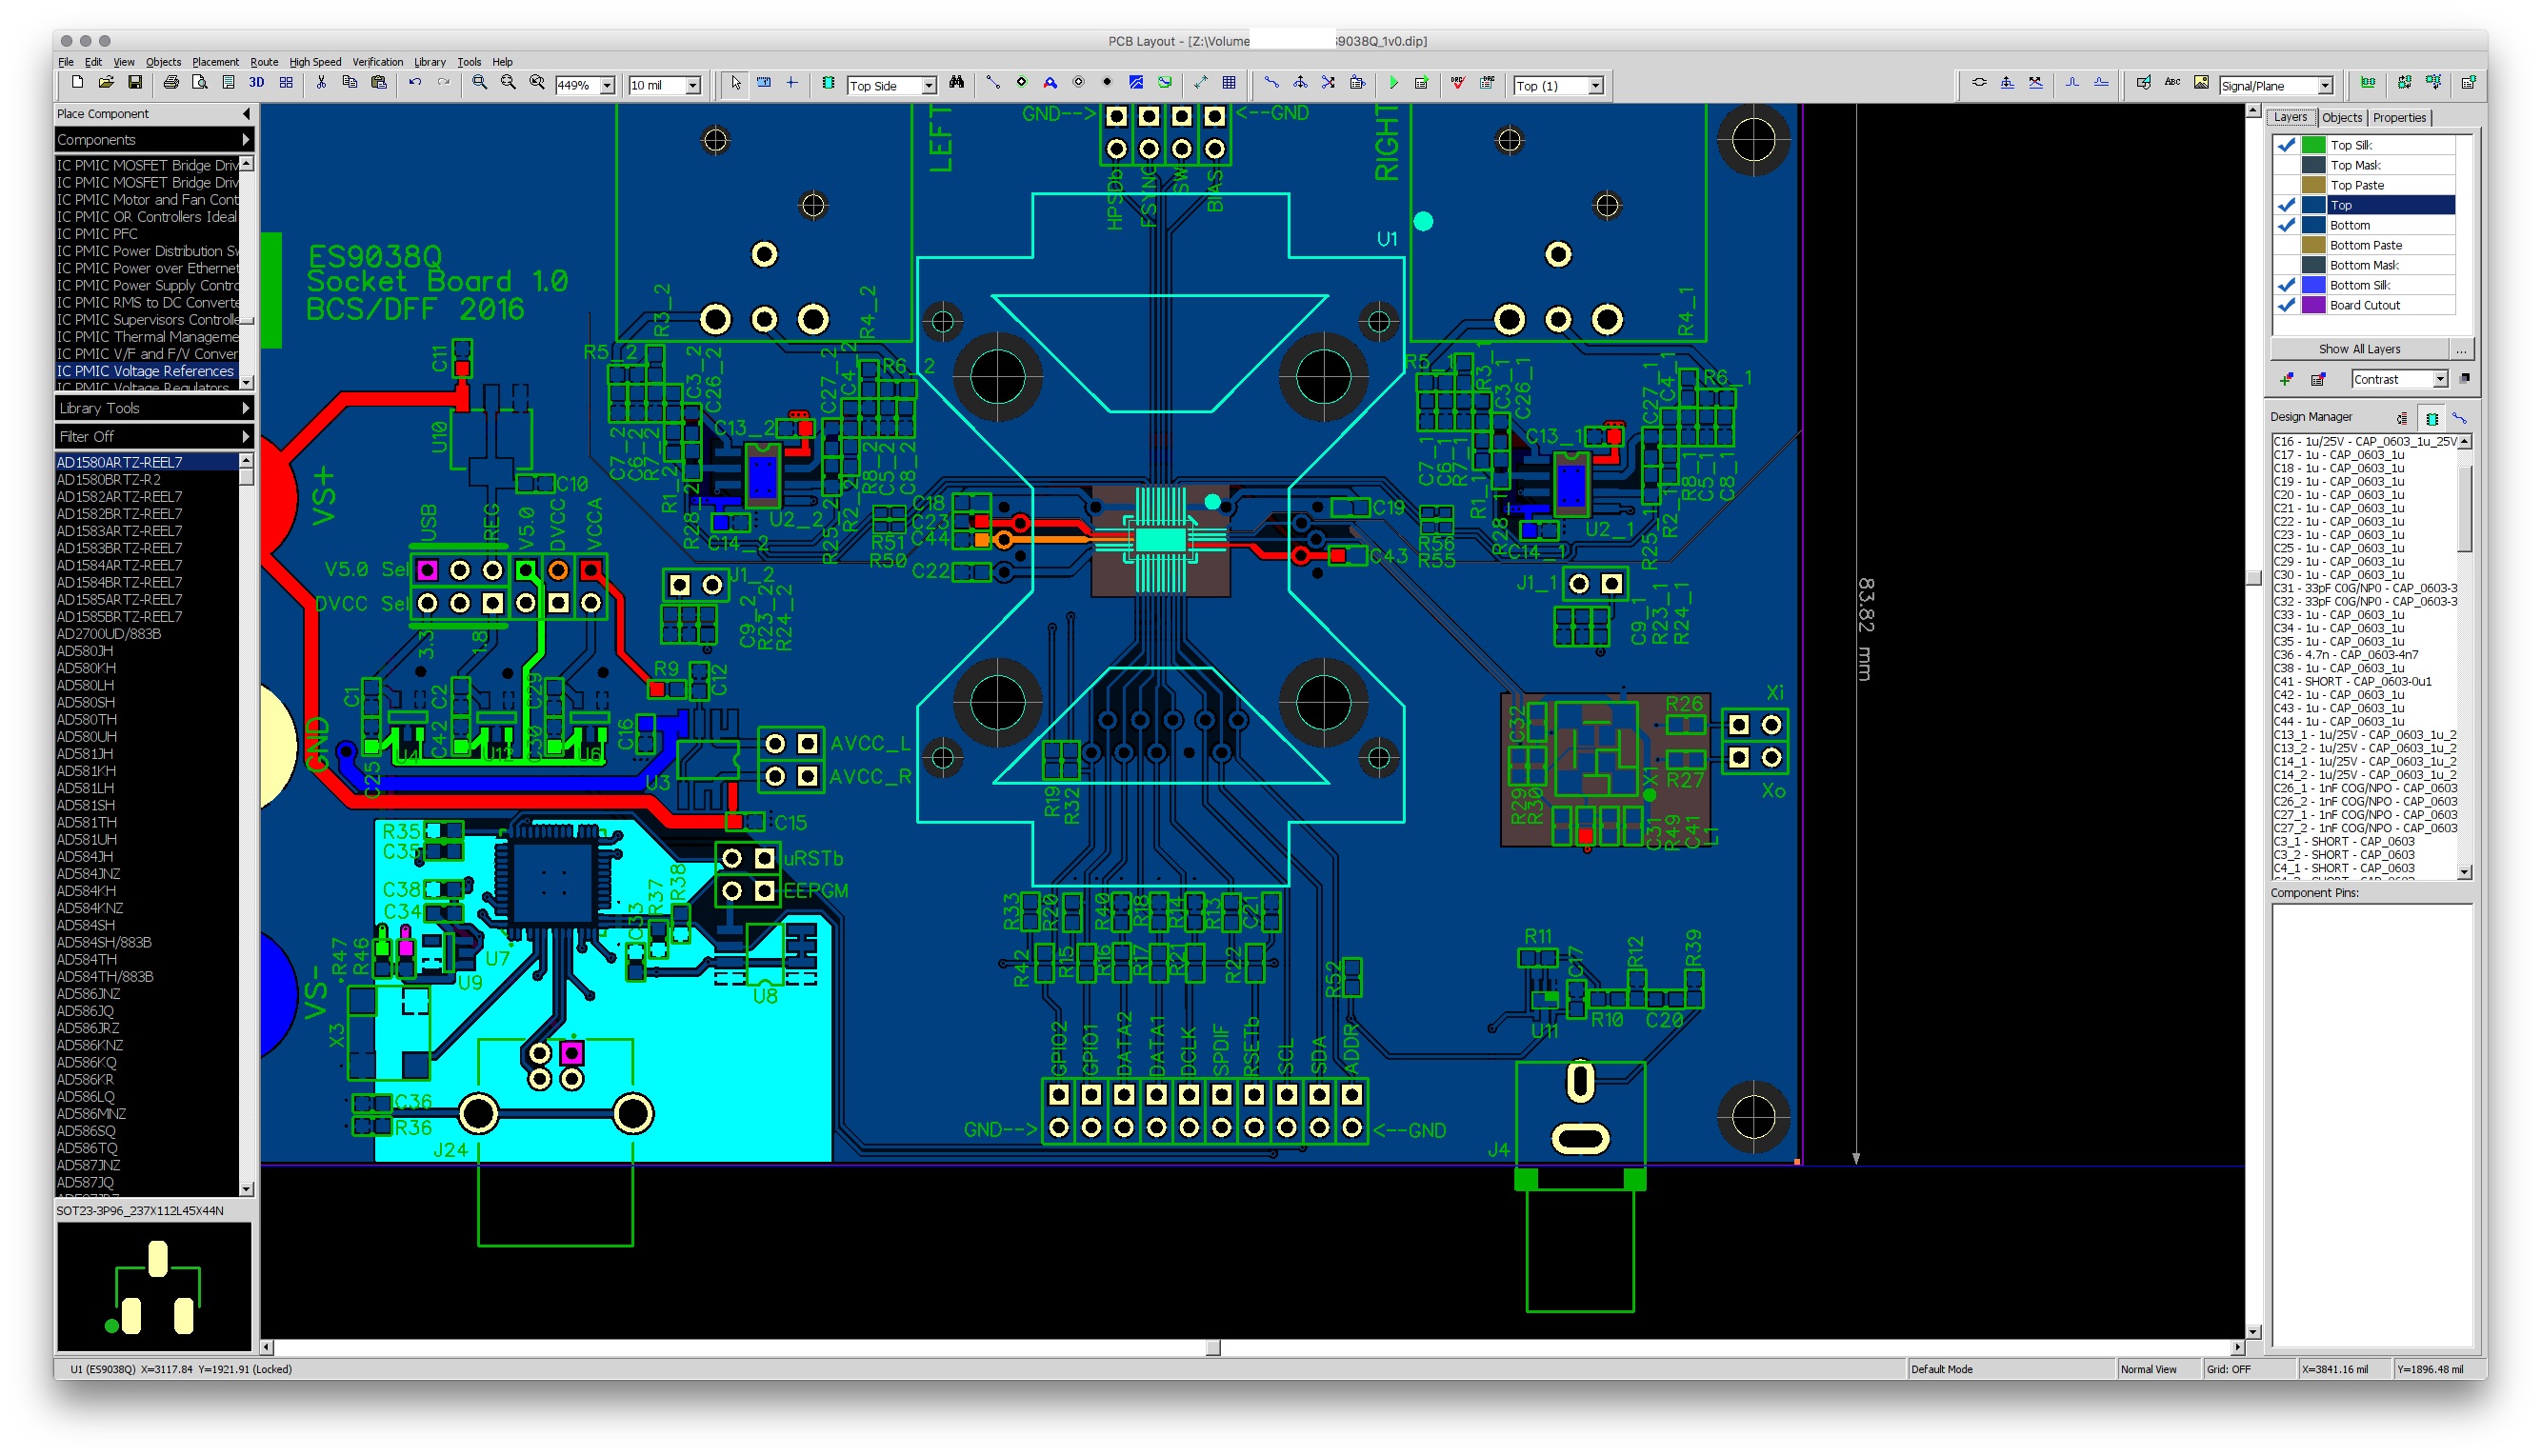The height and width of the screenshot is (1456, 2541).
Task: Run DRC check with red checkmark icon
Action: (1458, 84)
